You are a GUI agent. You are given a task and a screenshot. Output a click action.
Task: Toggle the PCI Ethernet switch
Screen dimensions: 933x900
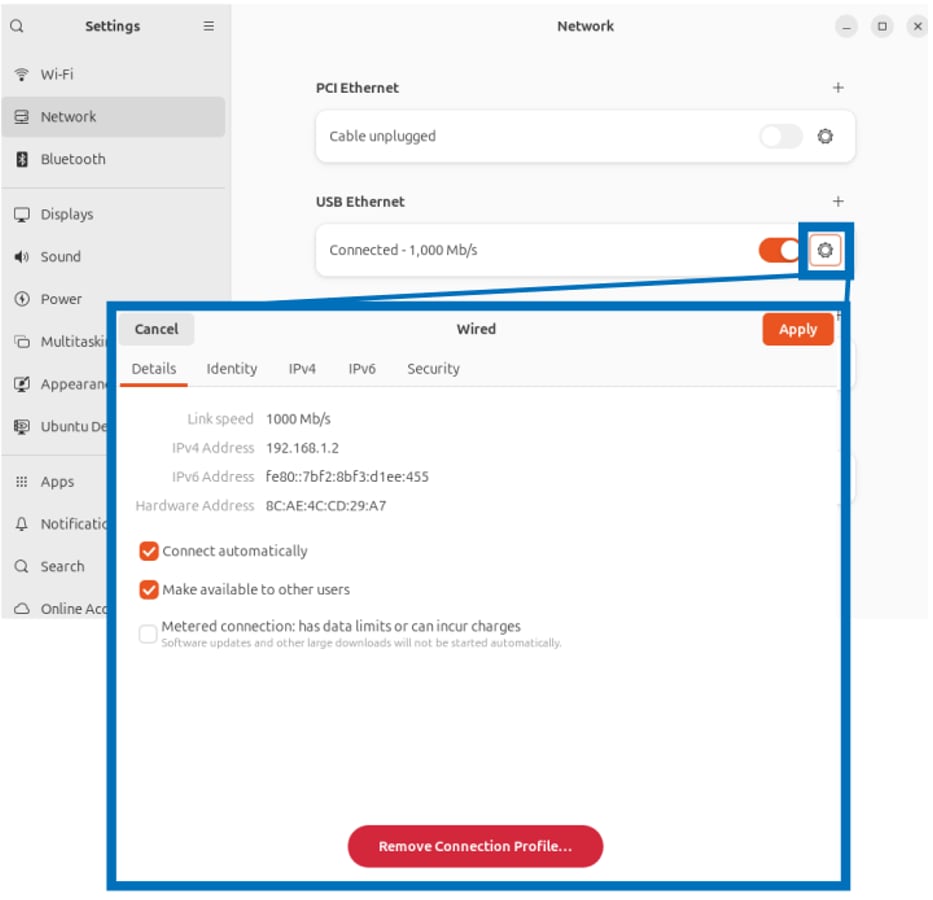780,137
